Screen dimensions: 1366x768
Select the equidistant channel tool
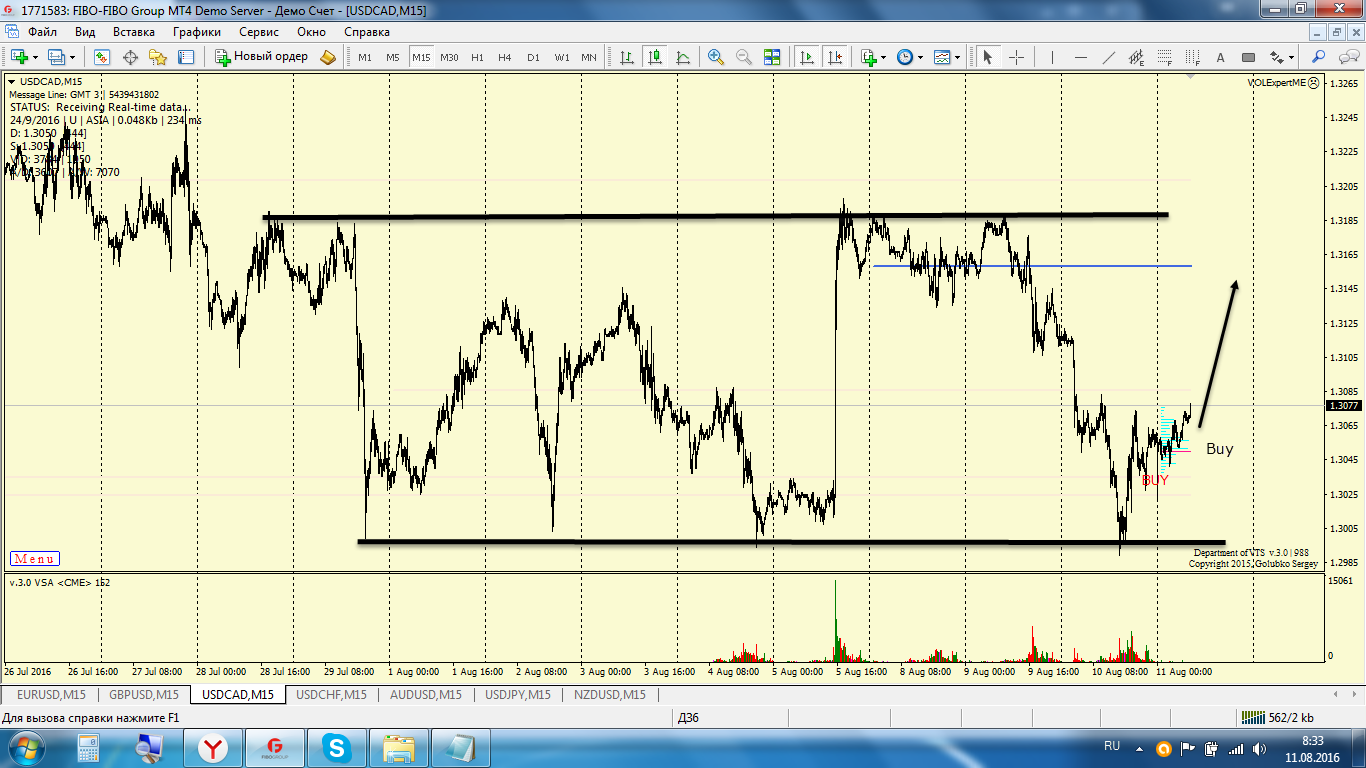coord(1136,57)
